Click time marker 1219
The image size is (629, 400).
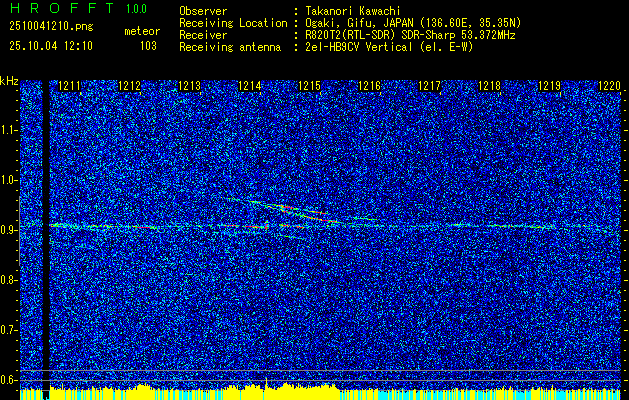pos(549,86)
